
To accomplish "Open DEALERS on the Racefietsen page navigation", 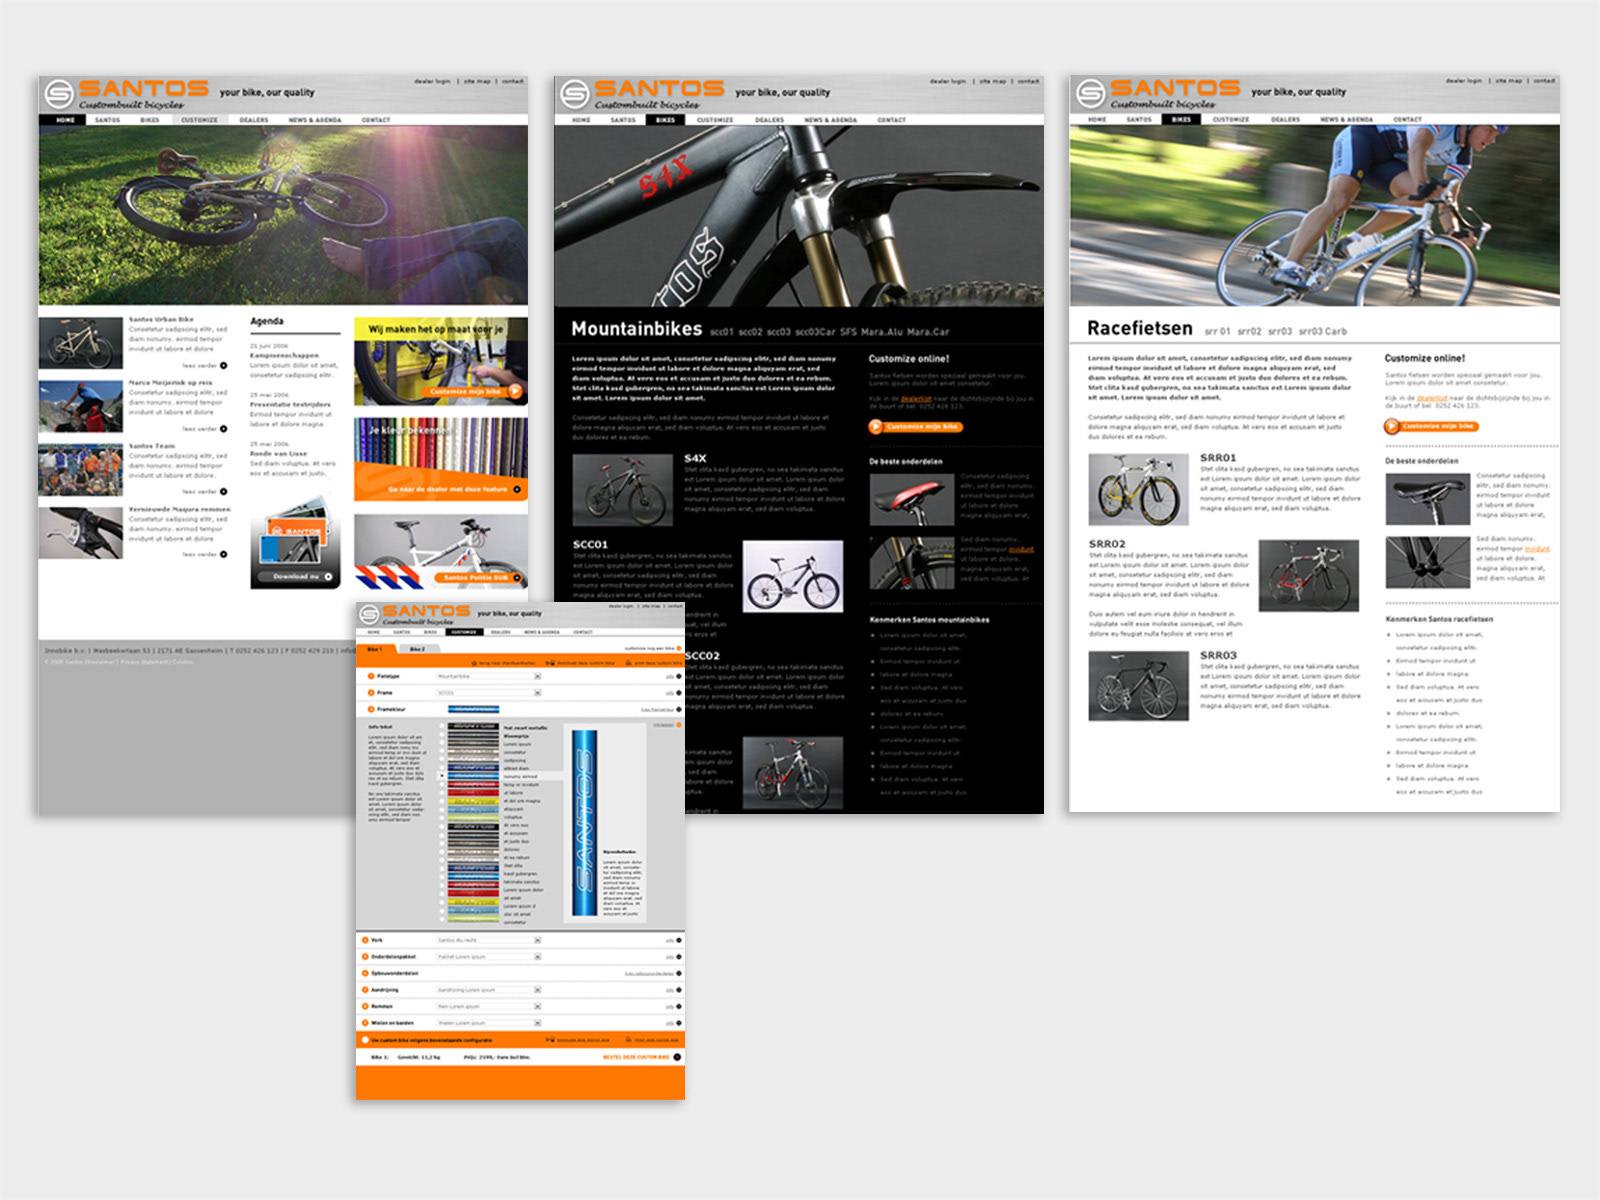I will click(x=1285, y=120).
